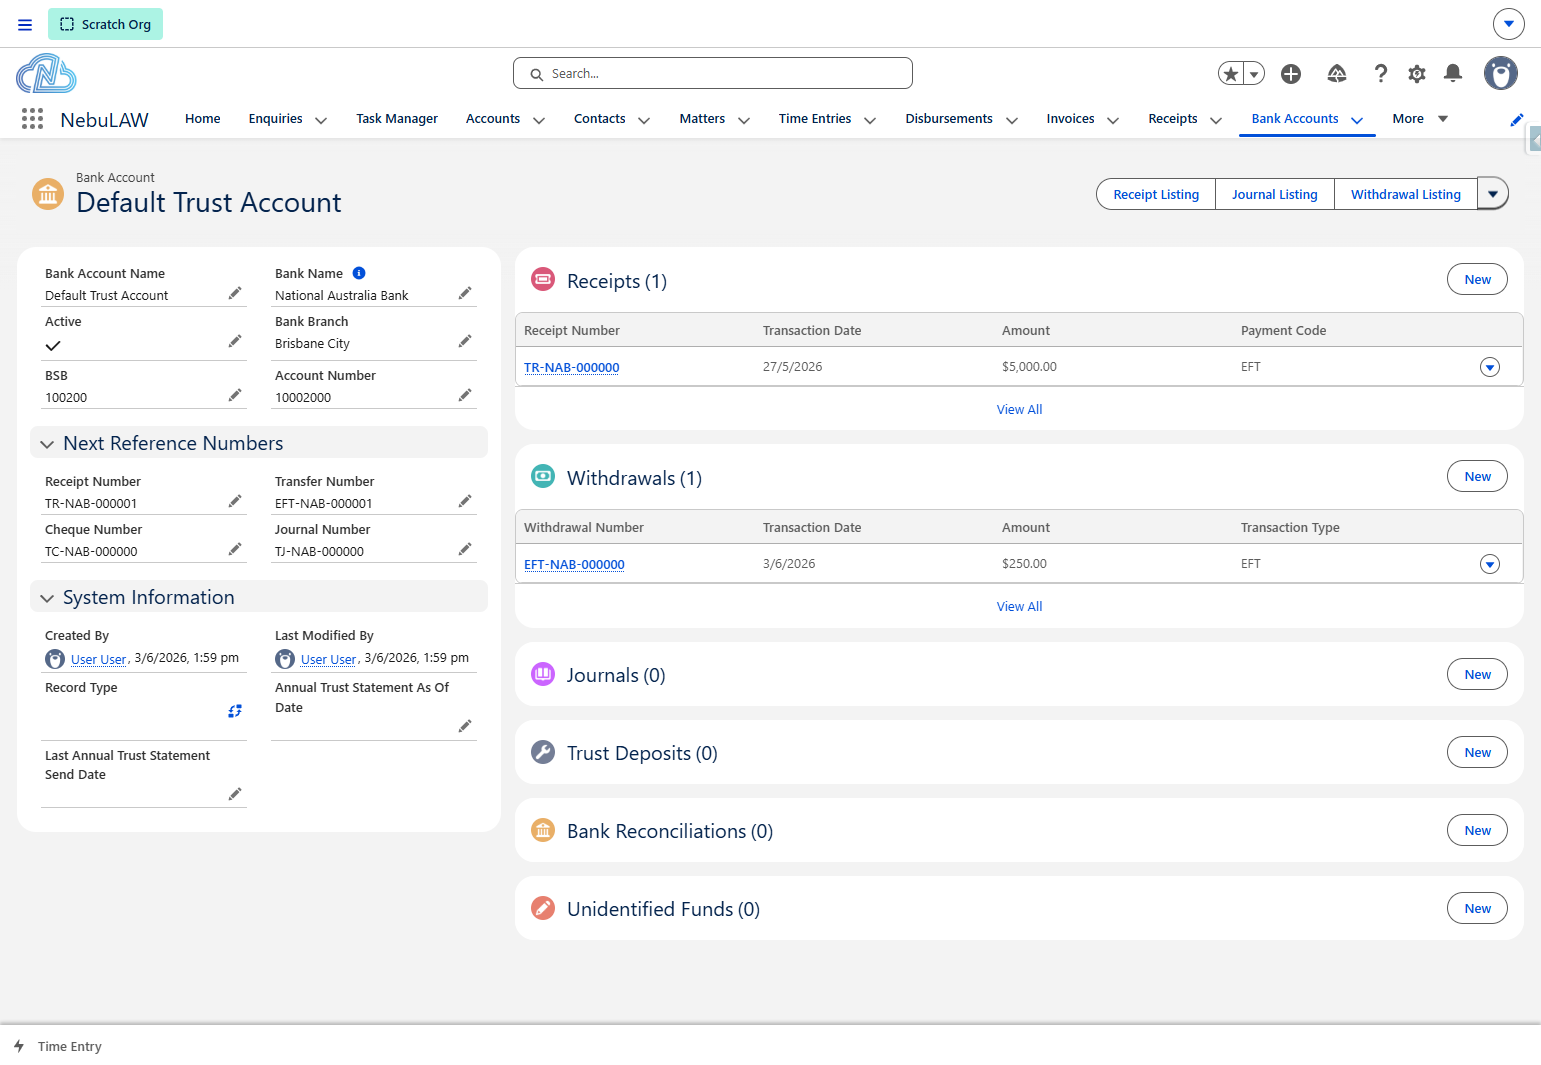The width and height of the screenshot is (1541, 1065).
Task: Edit the Cheque Number pencil icon
Action: click(x=235, y=549)
